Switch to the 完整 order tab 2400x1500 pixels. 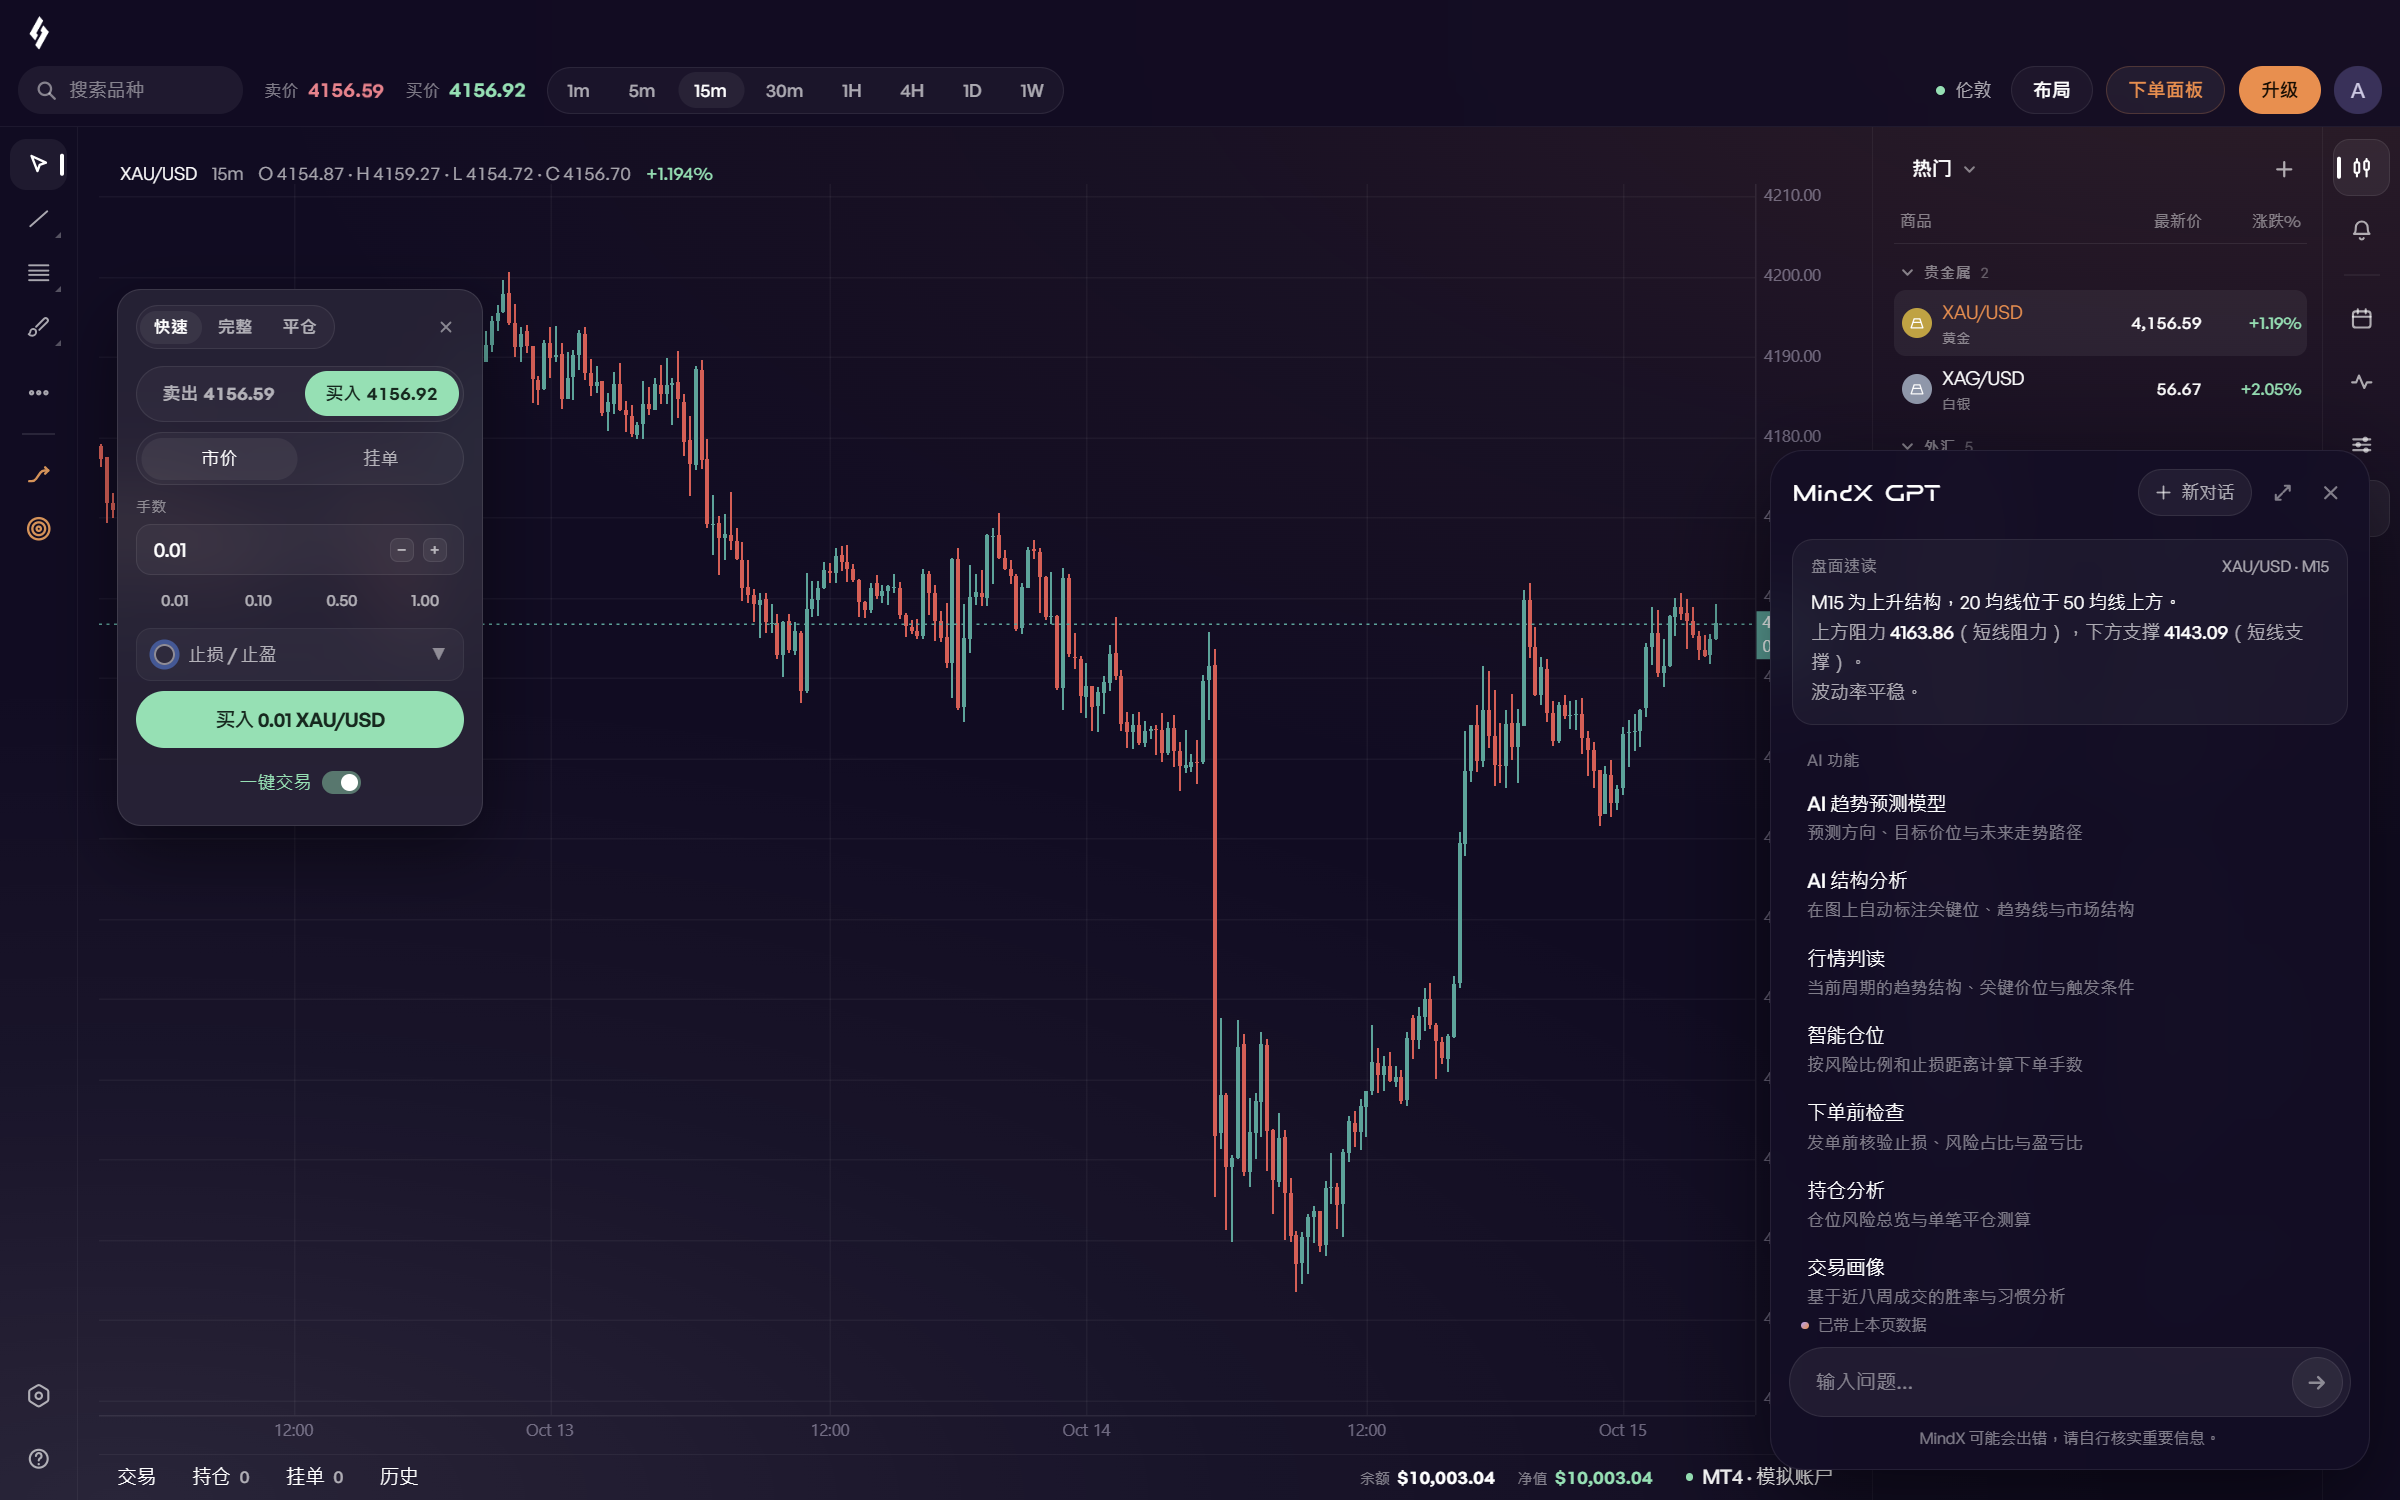coord(235,327)
